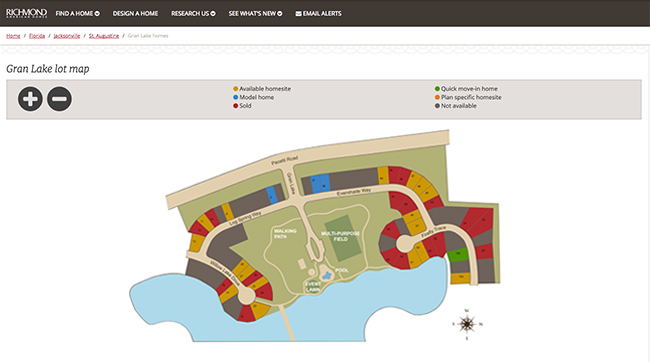Click the red Sold legend dot
This screenshot has width=650, height=362.
235,106
